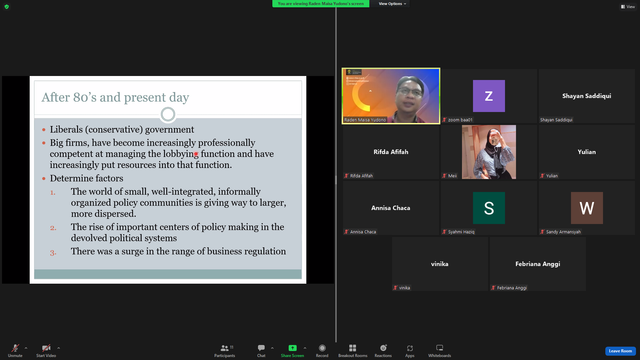Start recording with the Record icon
Image resolution: width=640 pixels, height=360 pixels.
(322, 348)
